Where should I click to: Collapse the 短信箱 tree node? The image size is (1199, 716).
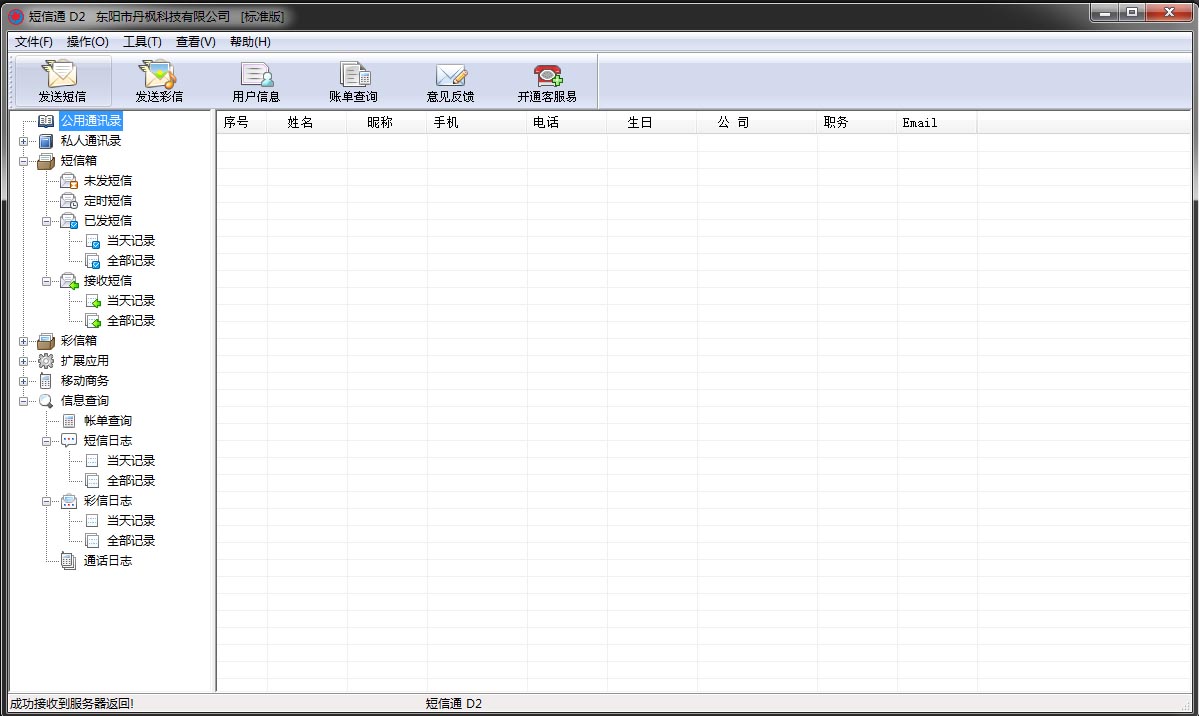[23, 161]
